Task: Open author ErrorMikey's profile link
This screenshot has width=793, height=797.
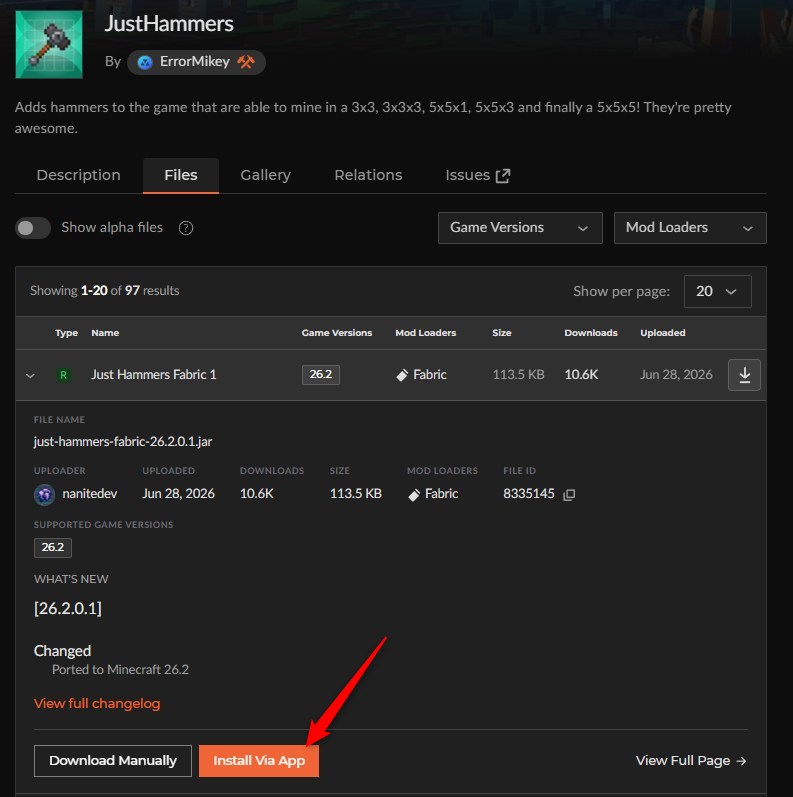Action: [195, 62]
